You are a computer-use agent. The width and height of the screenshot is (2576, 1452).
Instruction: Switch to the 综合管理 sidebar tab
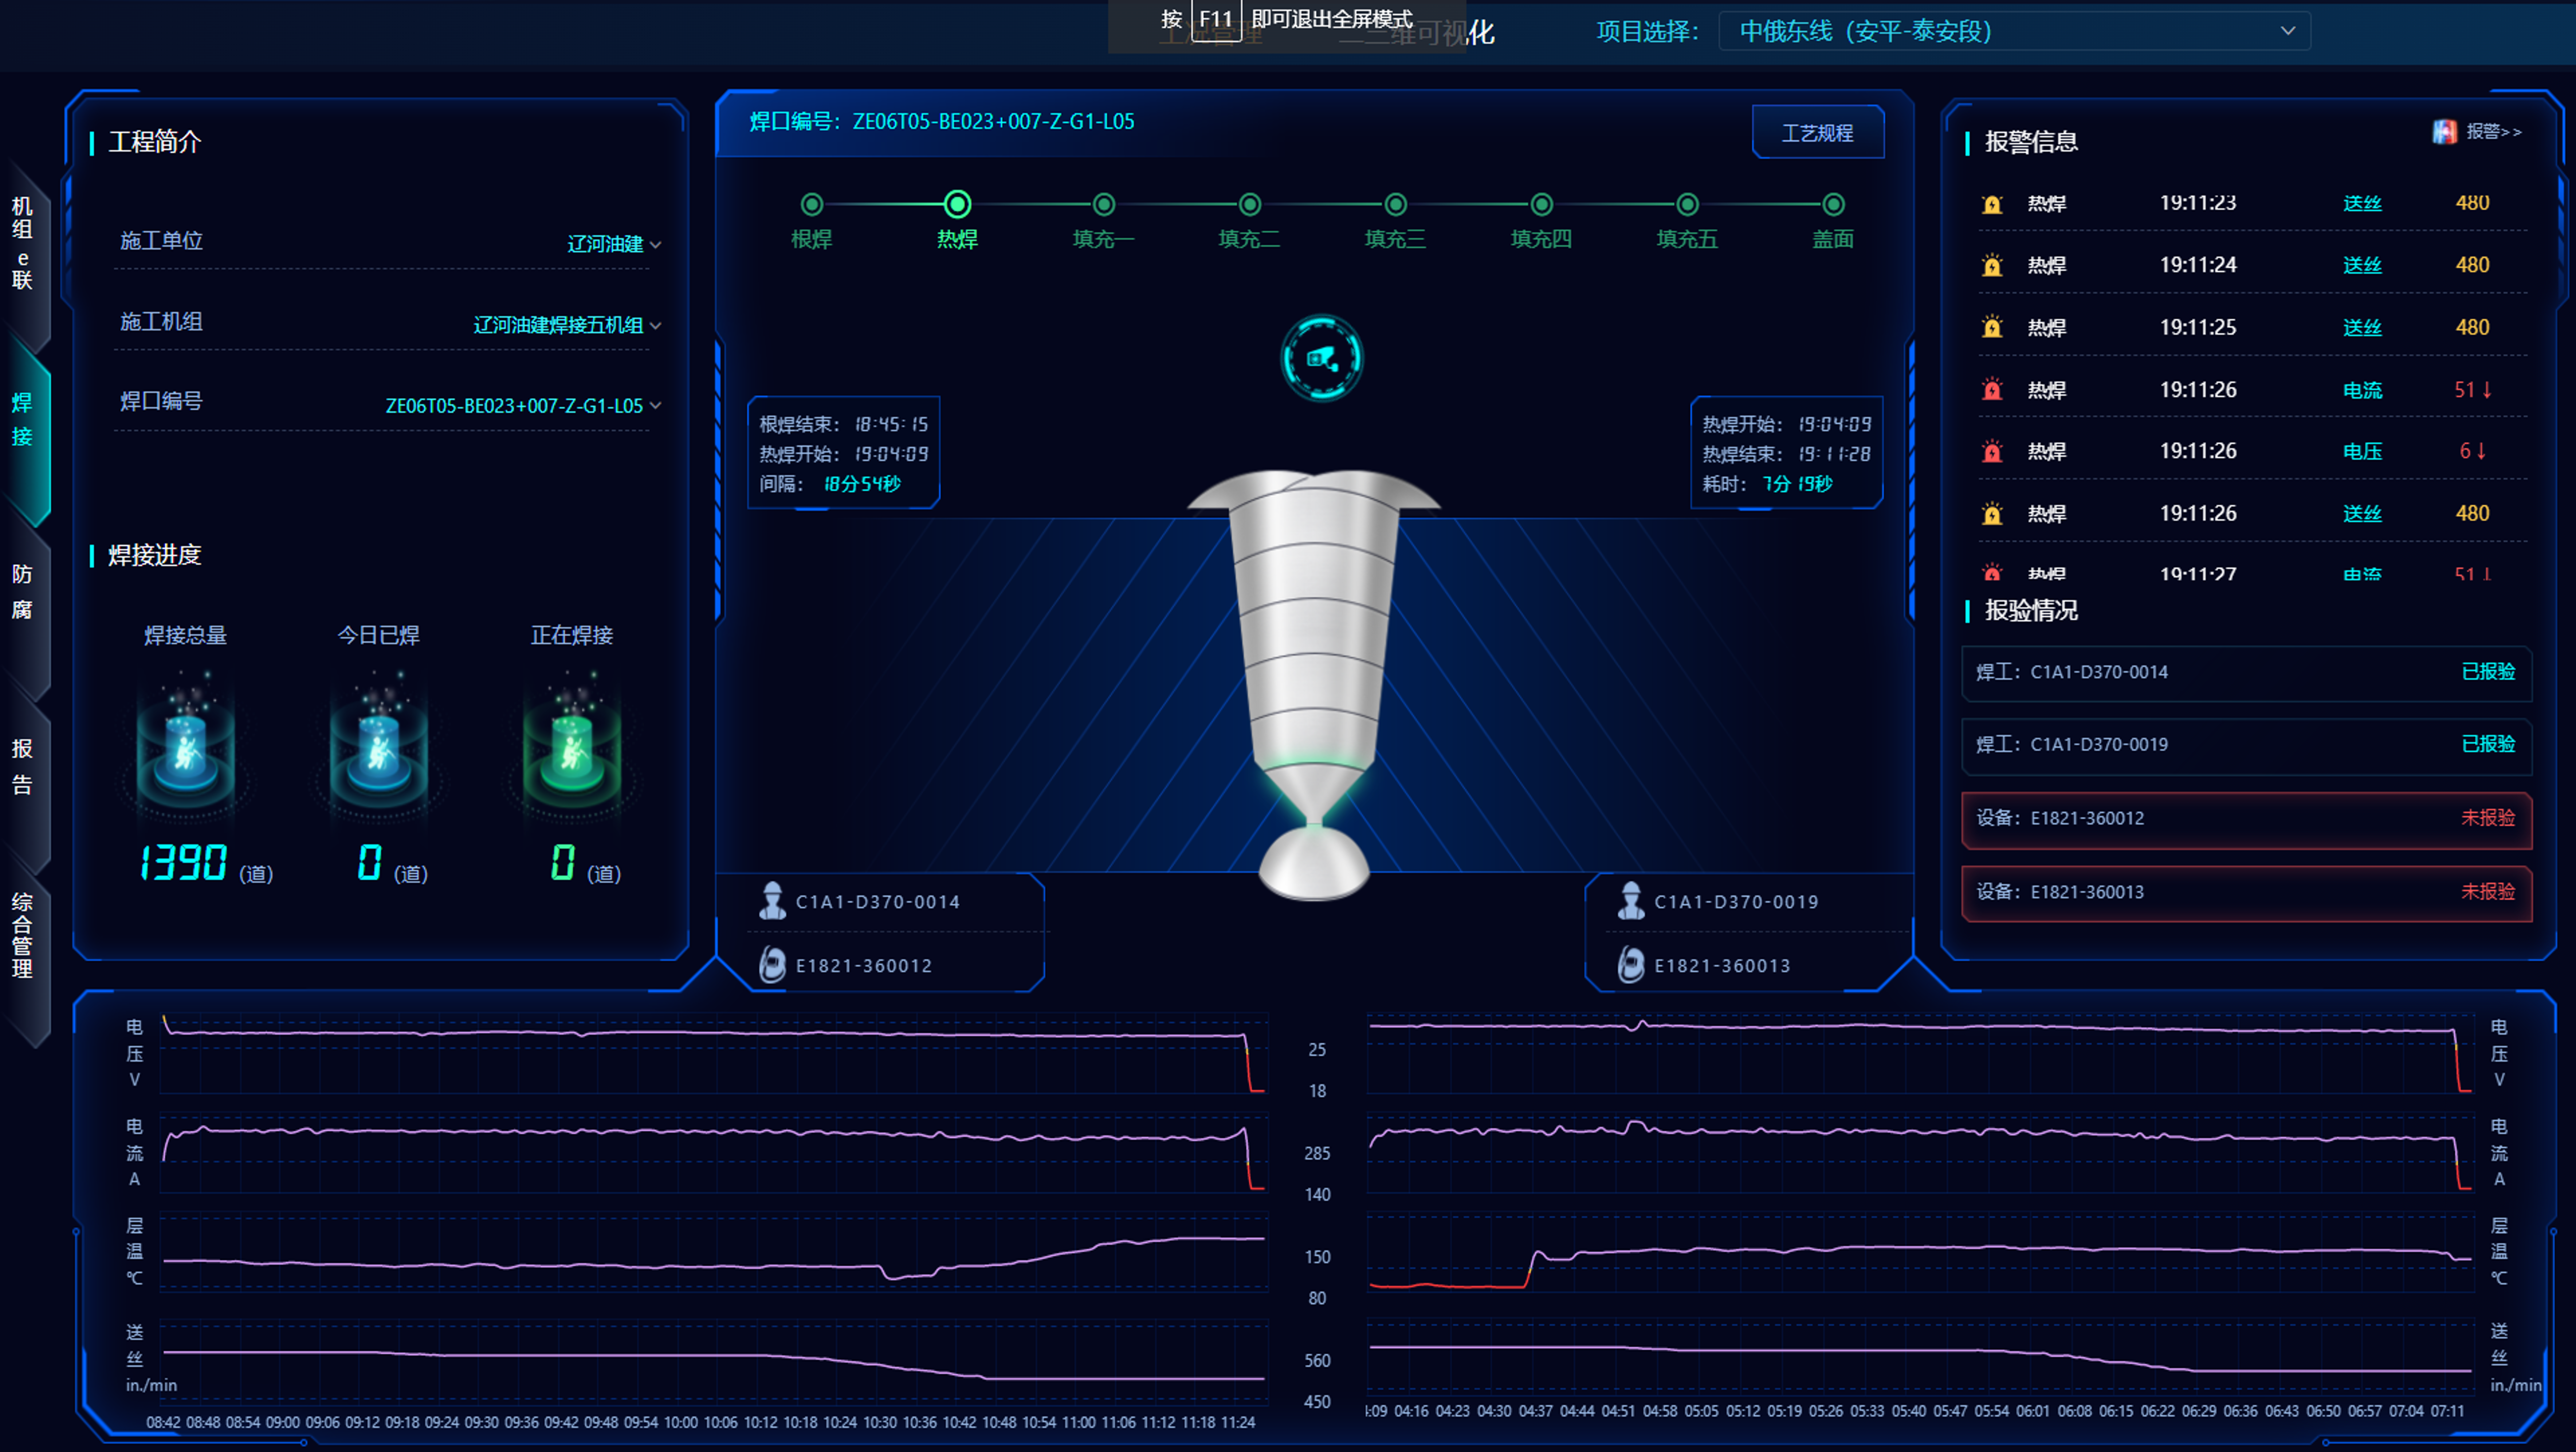(22, 935)
